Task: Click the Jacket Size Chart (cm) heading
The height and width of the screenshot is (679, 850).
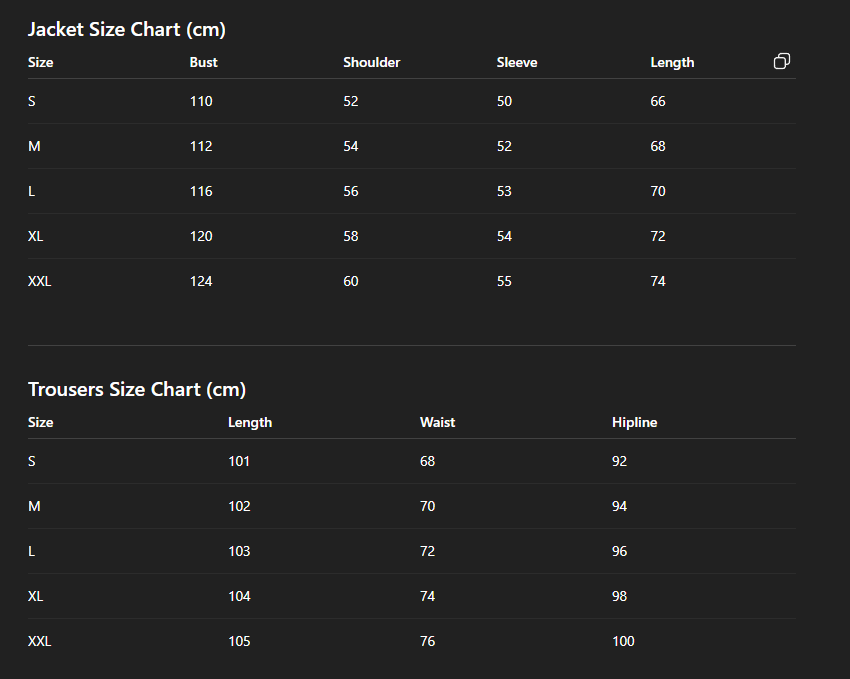Action: point(127,29)
